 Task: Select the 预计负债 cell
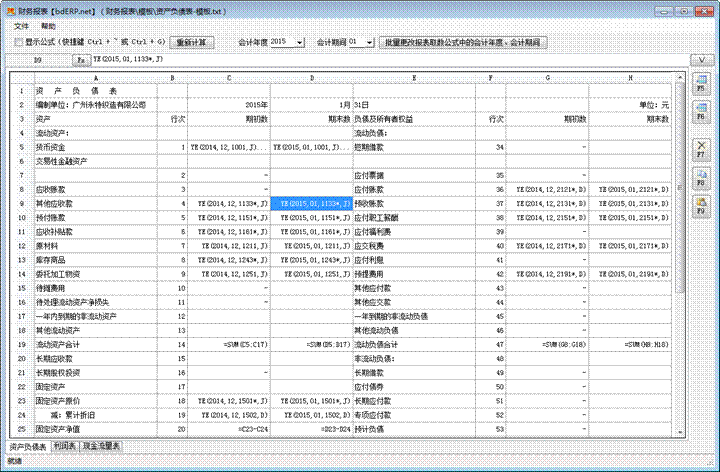coord(415,429)
